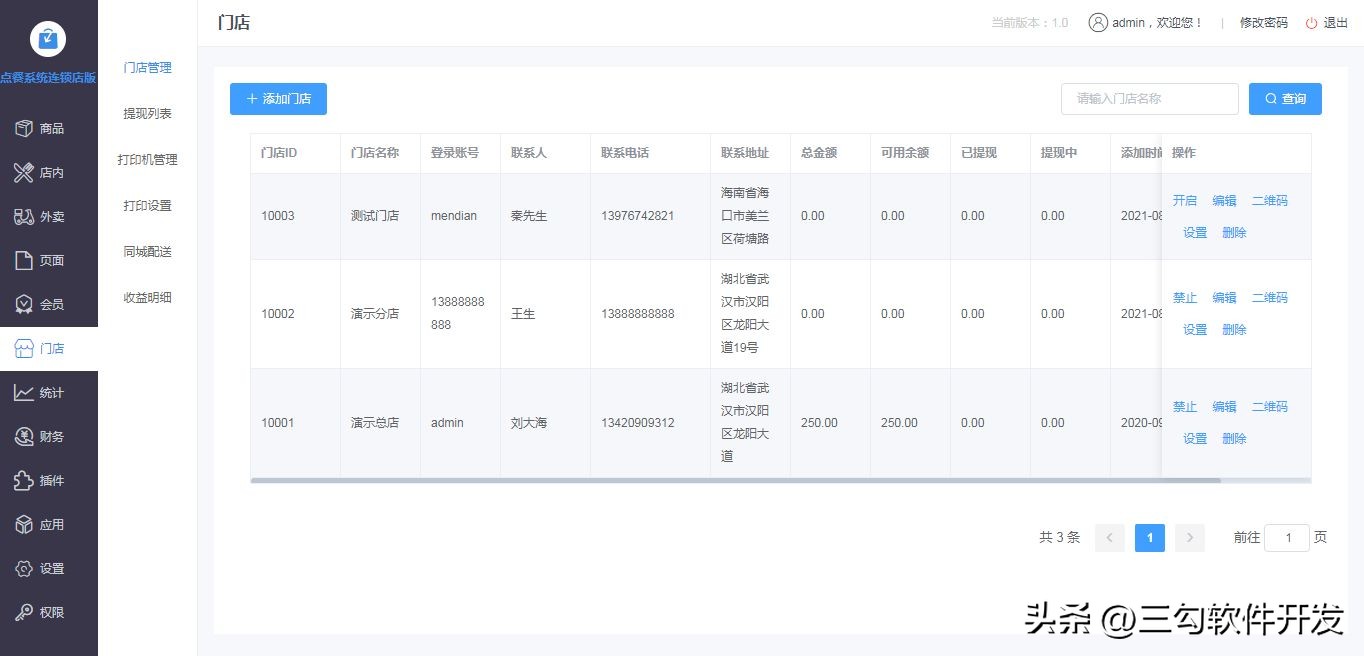This screenshot has width=1364, height=656.
Task: Go to 打印机管理 submenu
Action: tap(148, 159)
